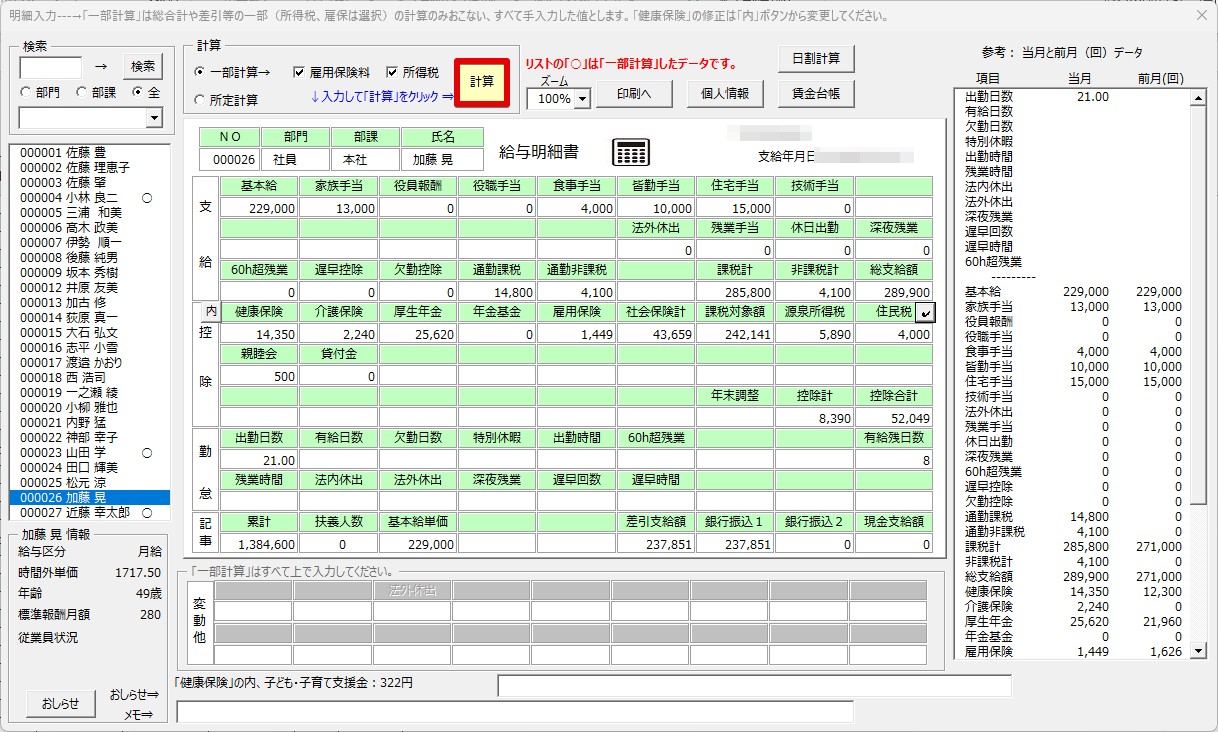Click the 日割計算 button

point(816,58)
